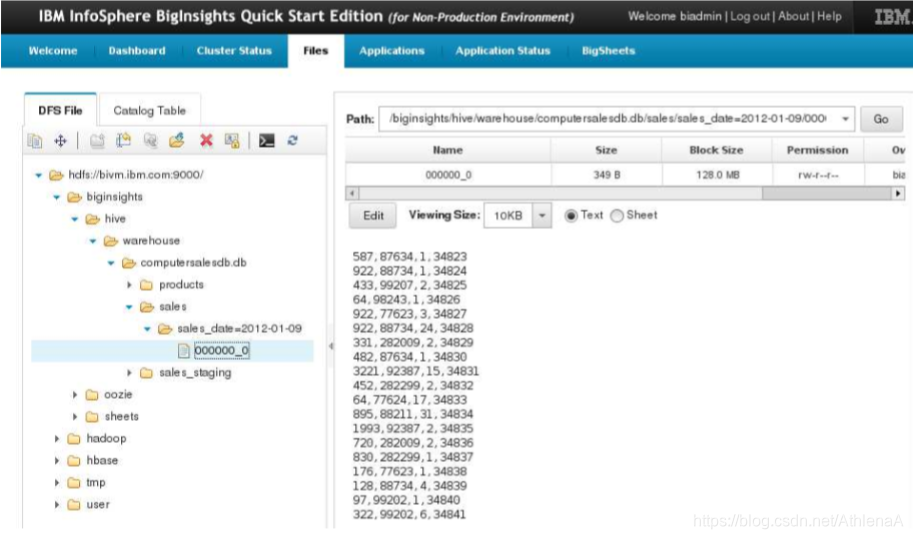This screenshot has height=539, width=913.
Task: Click the Set Permission padlock icon
Action: click(x=232, y=140)
